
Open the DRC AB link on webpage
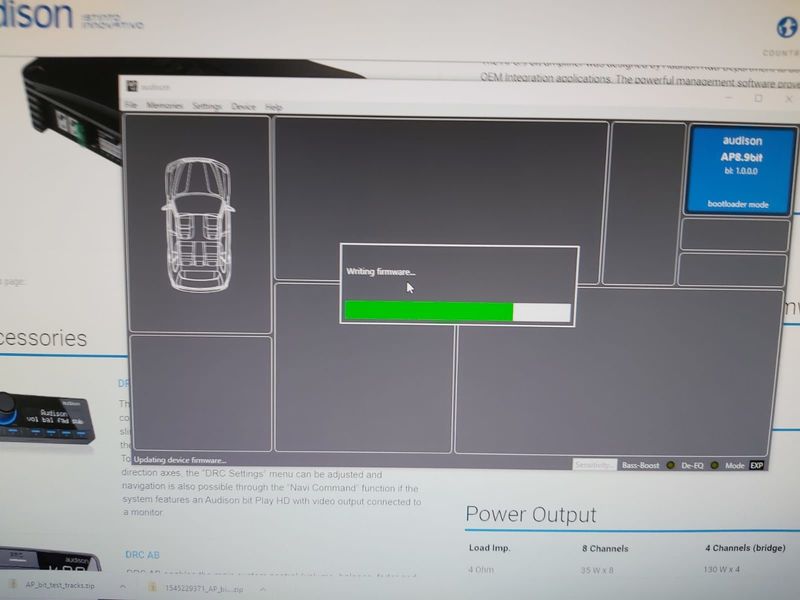[x=142, y=555]
